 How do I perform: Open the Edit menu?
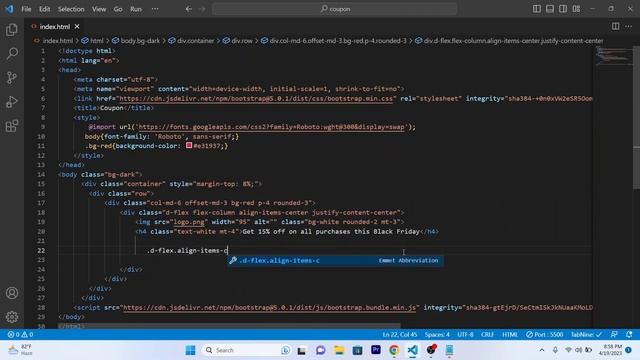pyautogui.click(x=44, y=9)
